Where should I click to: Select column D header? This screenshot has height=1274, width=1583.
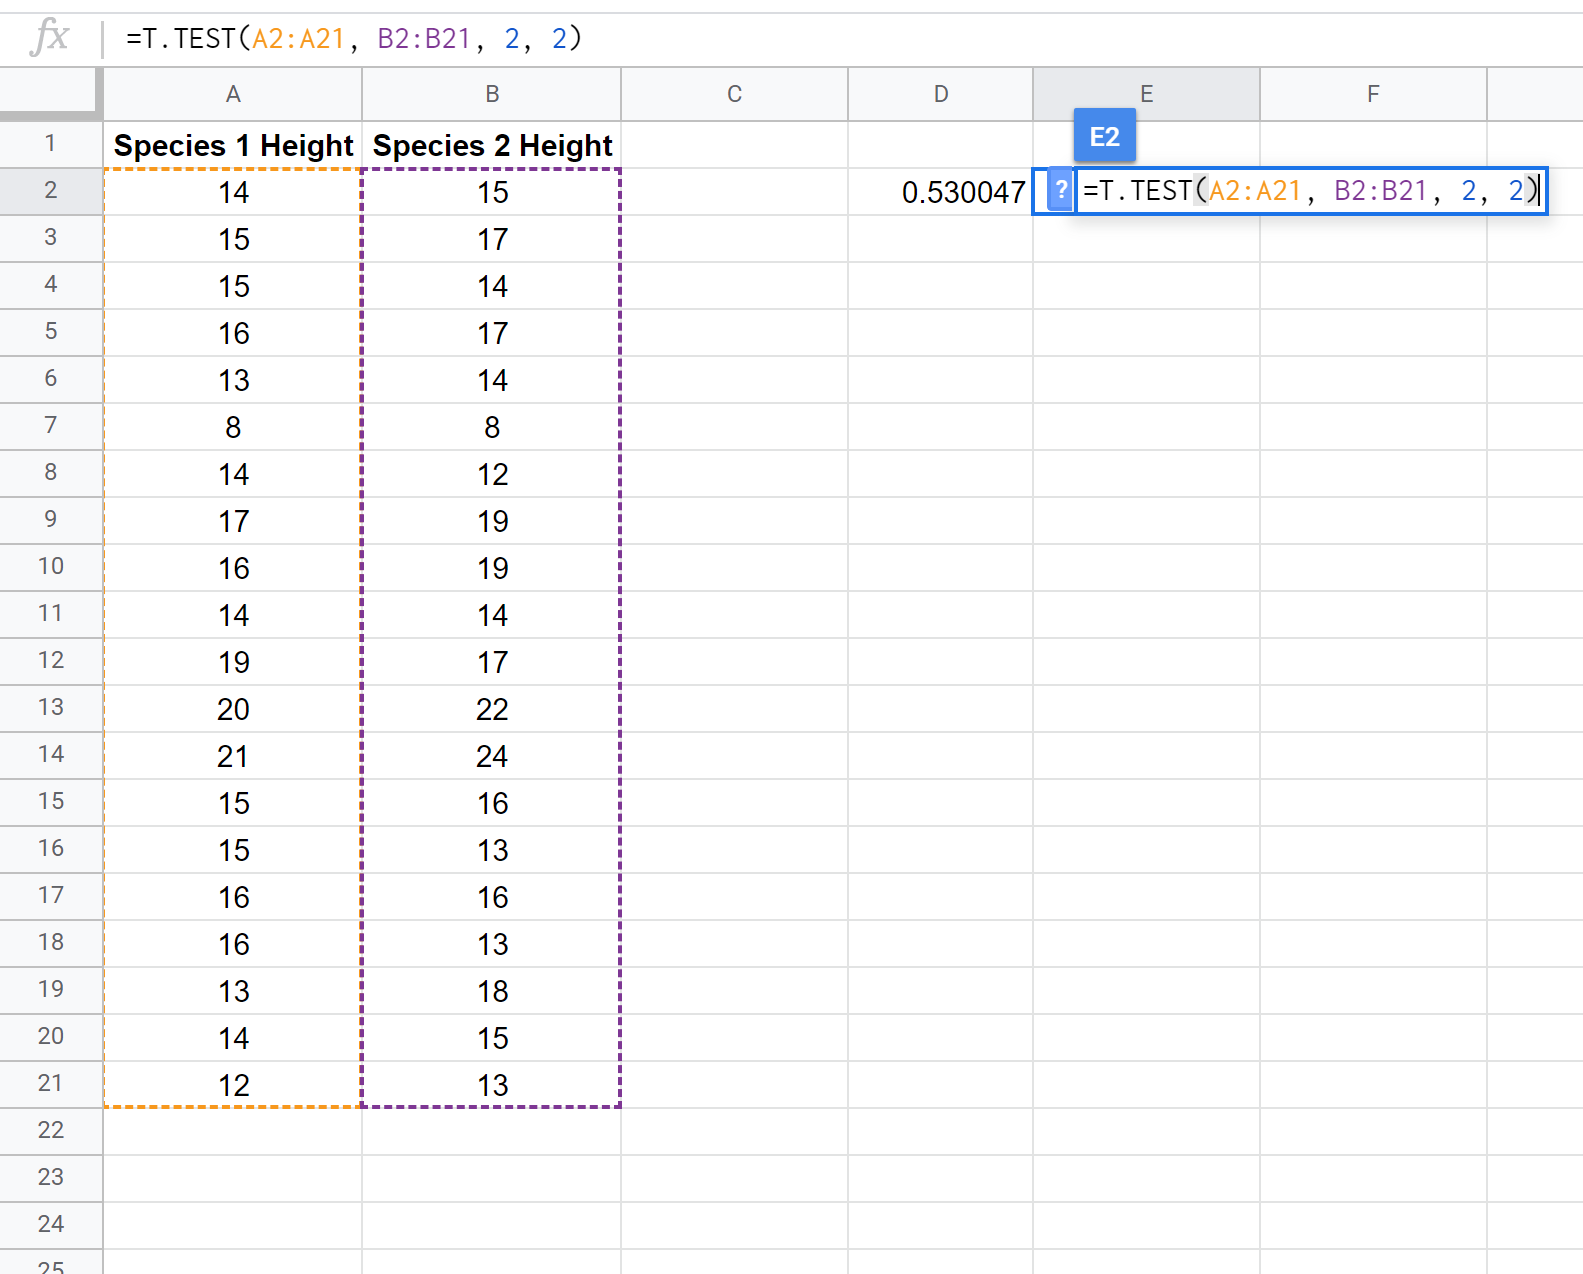pos(941,94)
